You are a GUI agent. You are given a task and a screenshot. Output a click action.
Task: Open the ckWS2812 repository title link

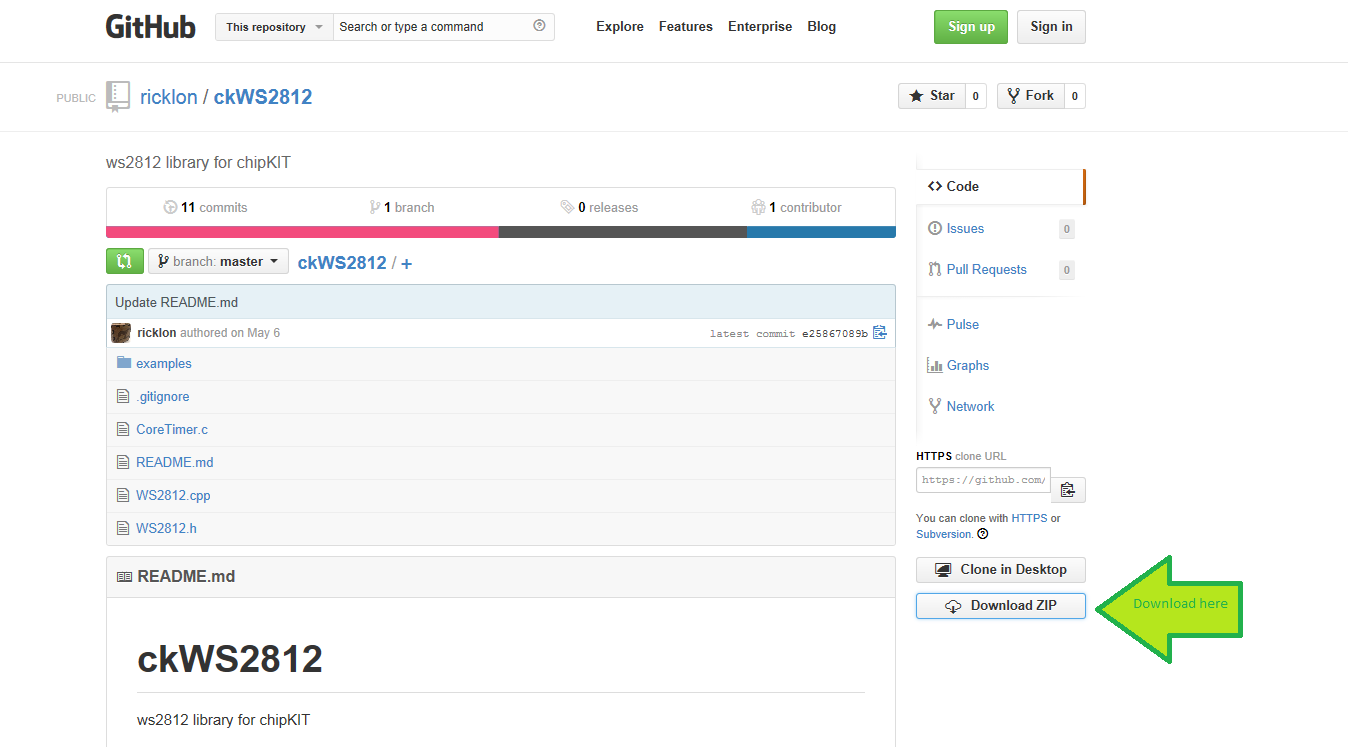pos(263,97)
